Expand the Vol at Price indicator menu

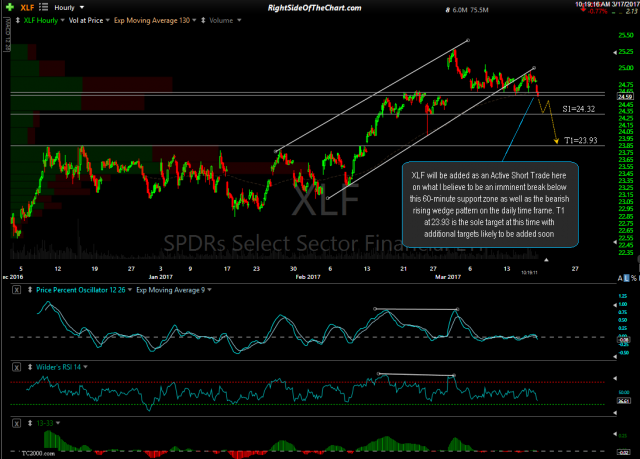[x=107, y=20]
